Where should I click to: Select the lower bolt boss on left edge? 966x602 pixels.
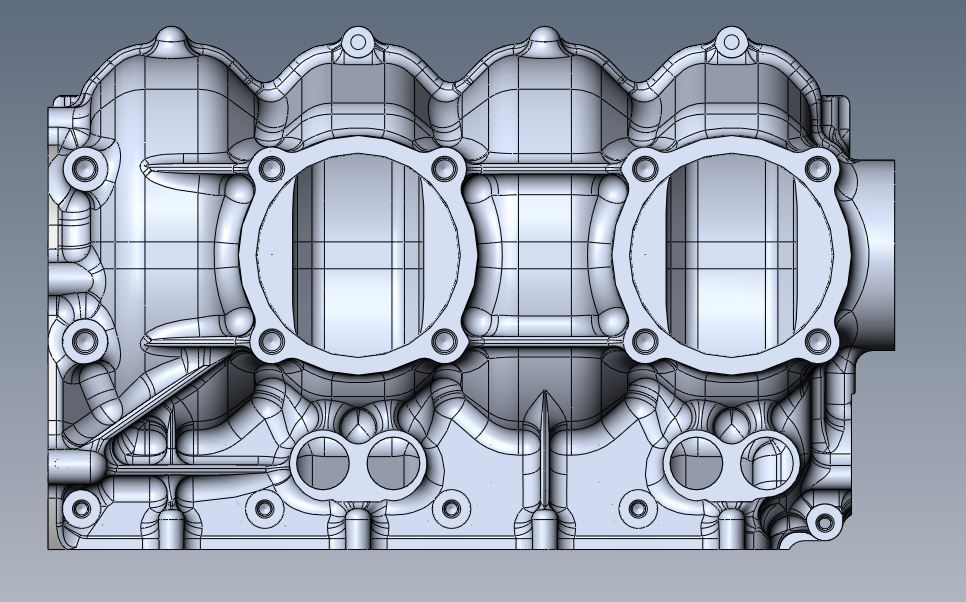coord(84,342)
